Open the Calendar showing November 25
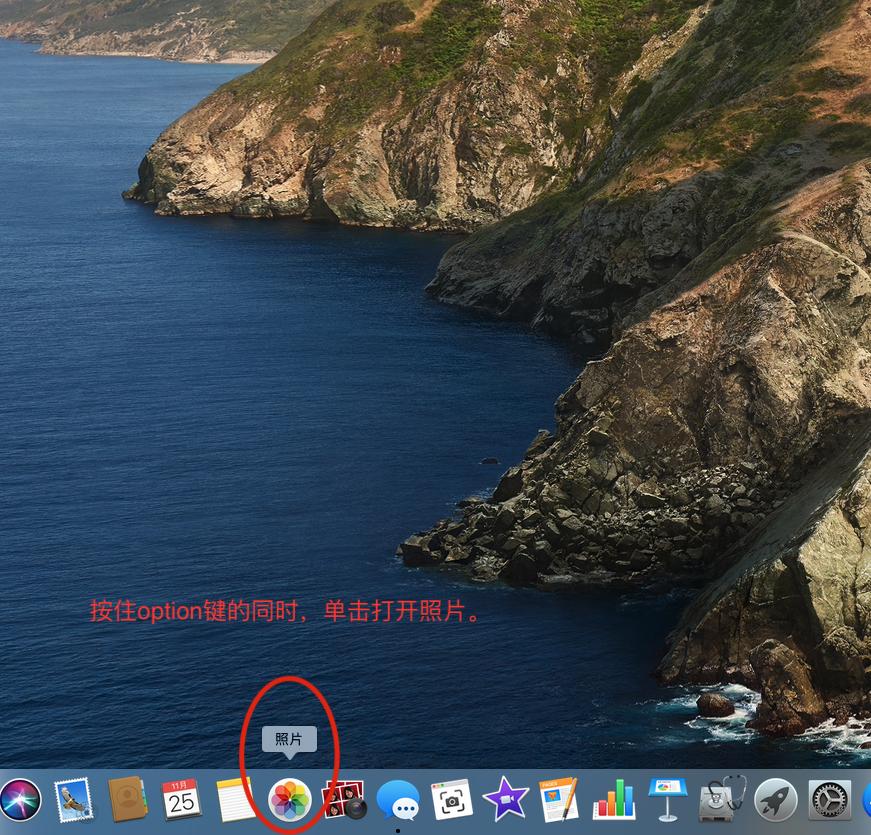The height and width of the screenshot is (835, 871). (181, 800)
